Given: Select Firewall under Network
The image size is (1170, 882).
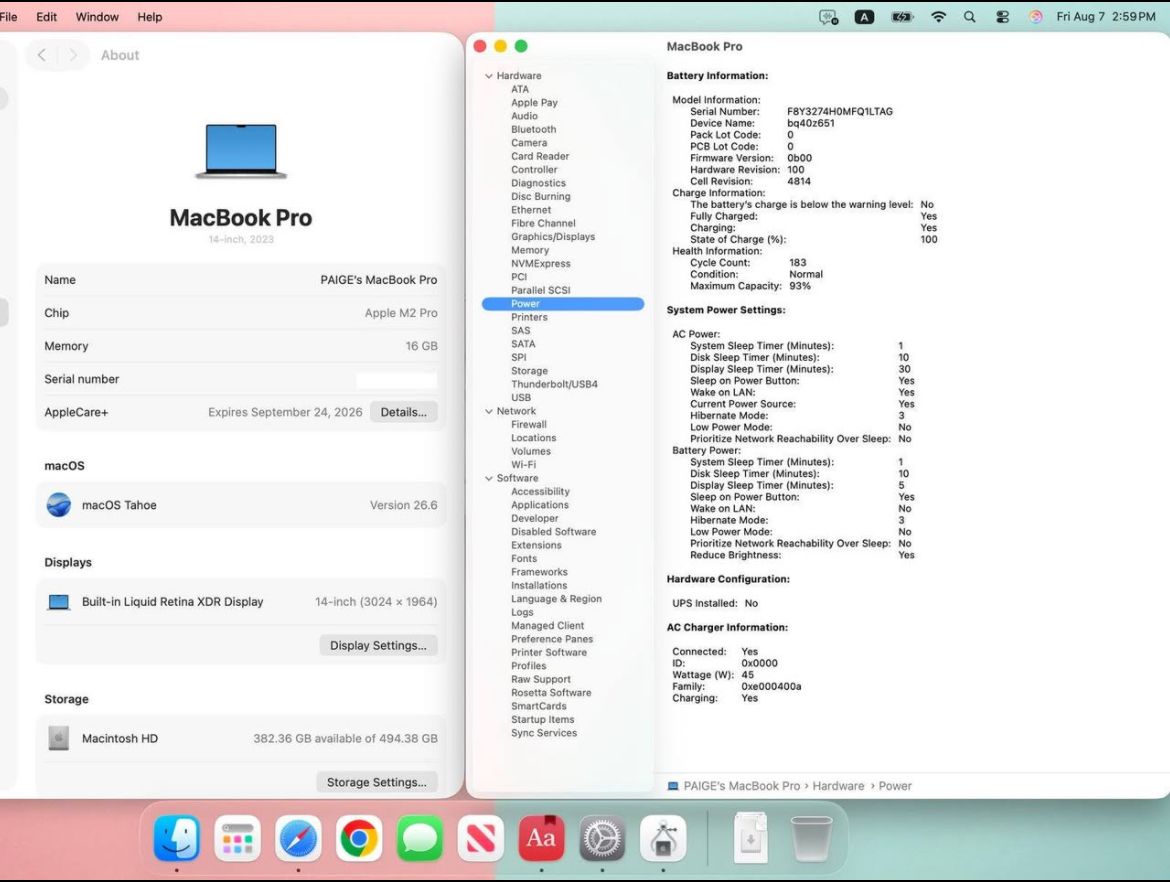Looking at the screenshot, I should (x=528, y=425).
